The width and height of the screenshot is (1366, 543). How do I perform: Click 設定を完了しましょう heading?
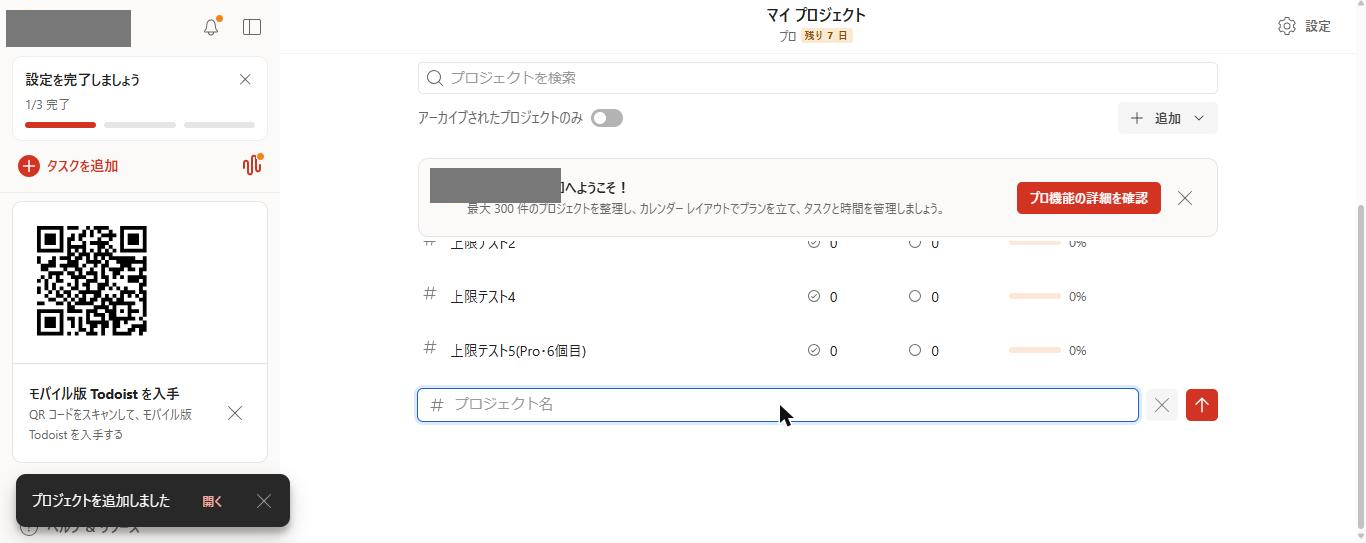[83, 80]
